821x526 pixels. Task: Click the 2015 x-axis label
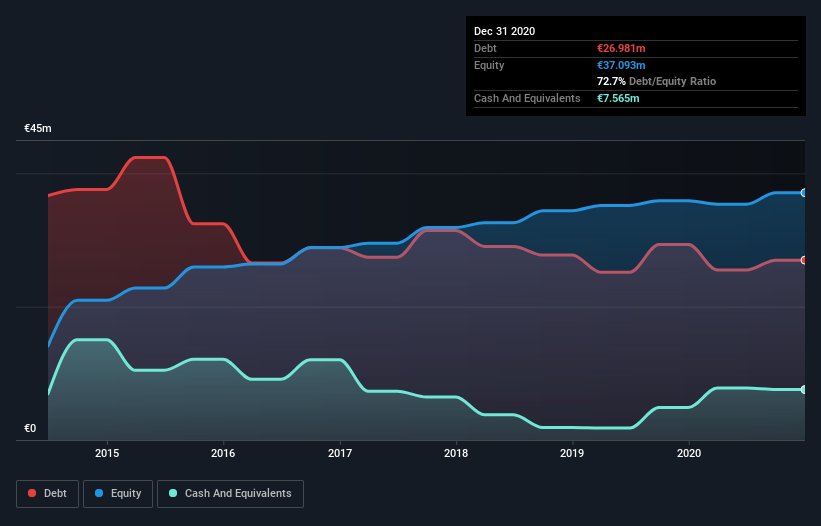coord(107,453)
